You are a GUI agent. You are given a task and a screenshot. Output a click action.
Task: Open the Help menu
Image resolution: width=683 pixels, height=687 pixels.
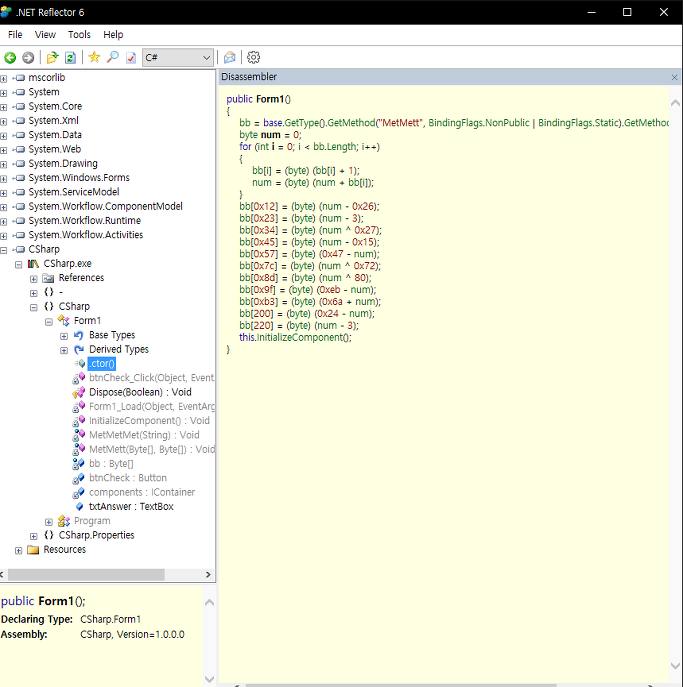(113, 35)
